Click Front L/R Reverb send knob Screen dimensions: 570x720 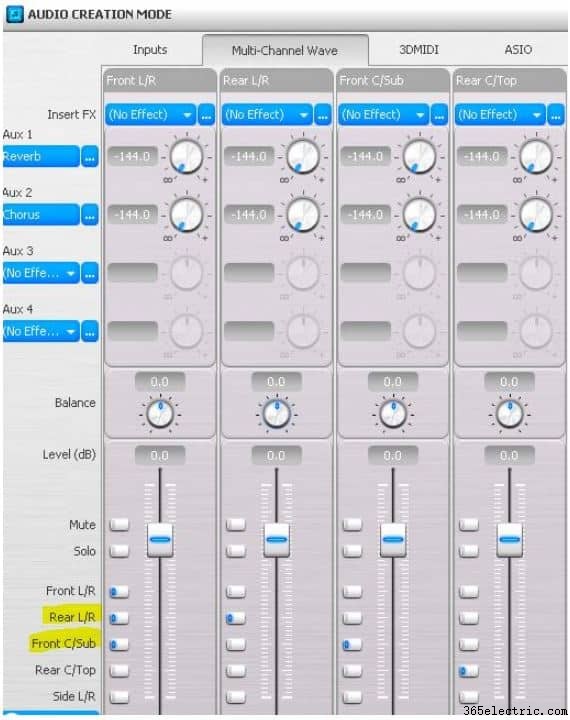(186, 157)
